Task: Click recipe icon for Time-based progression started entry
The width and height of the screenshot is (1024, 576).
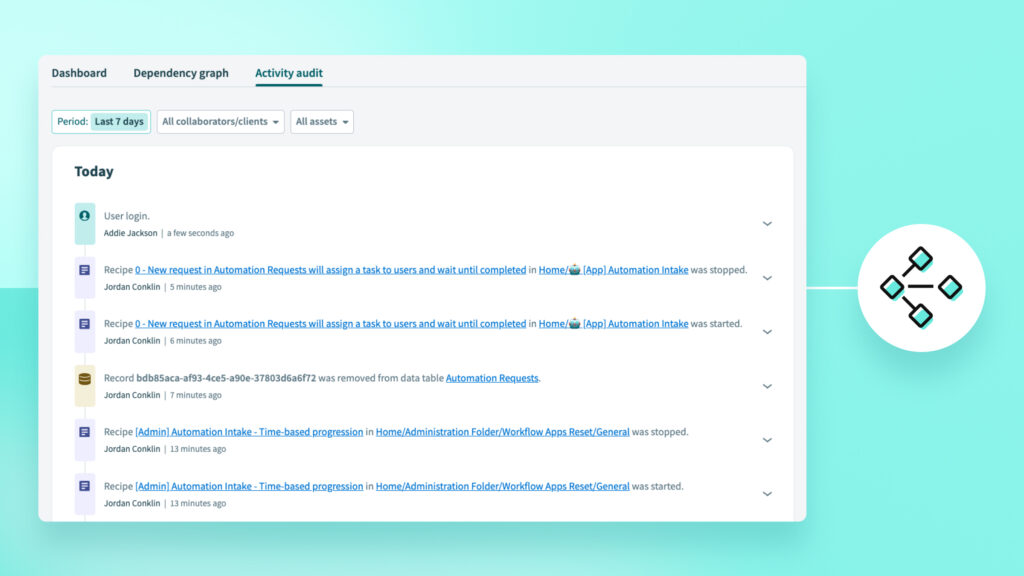Action: point(85,486)
